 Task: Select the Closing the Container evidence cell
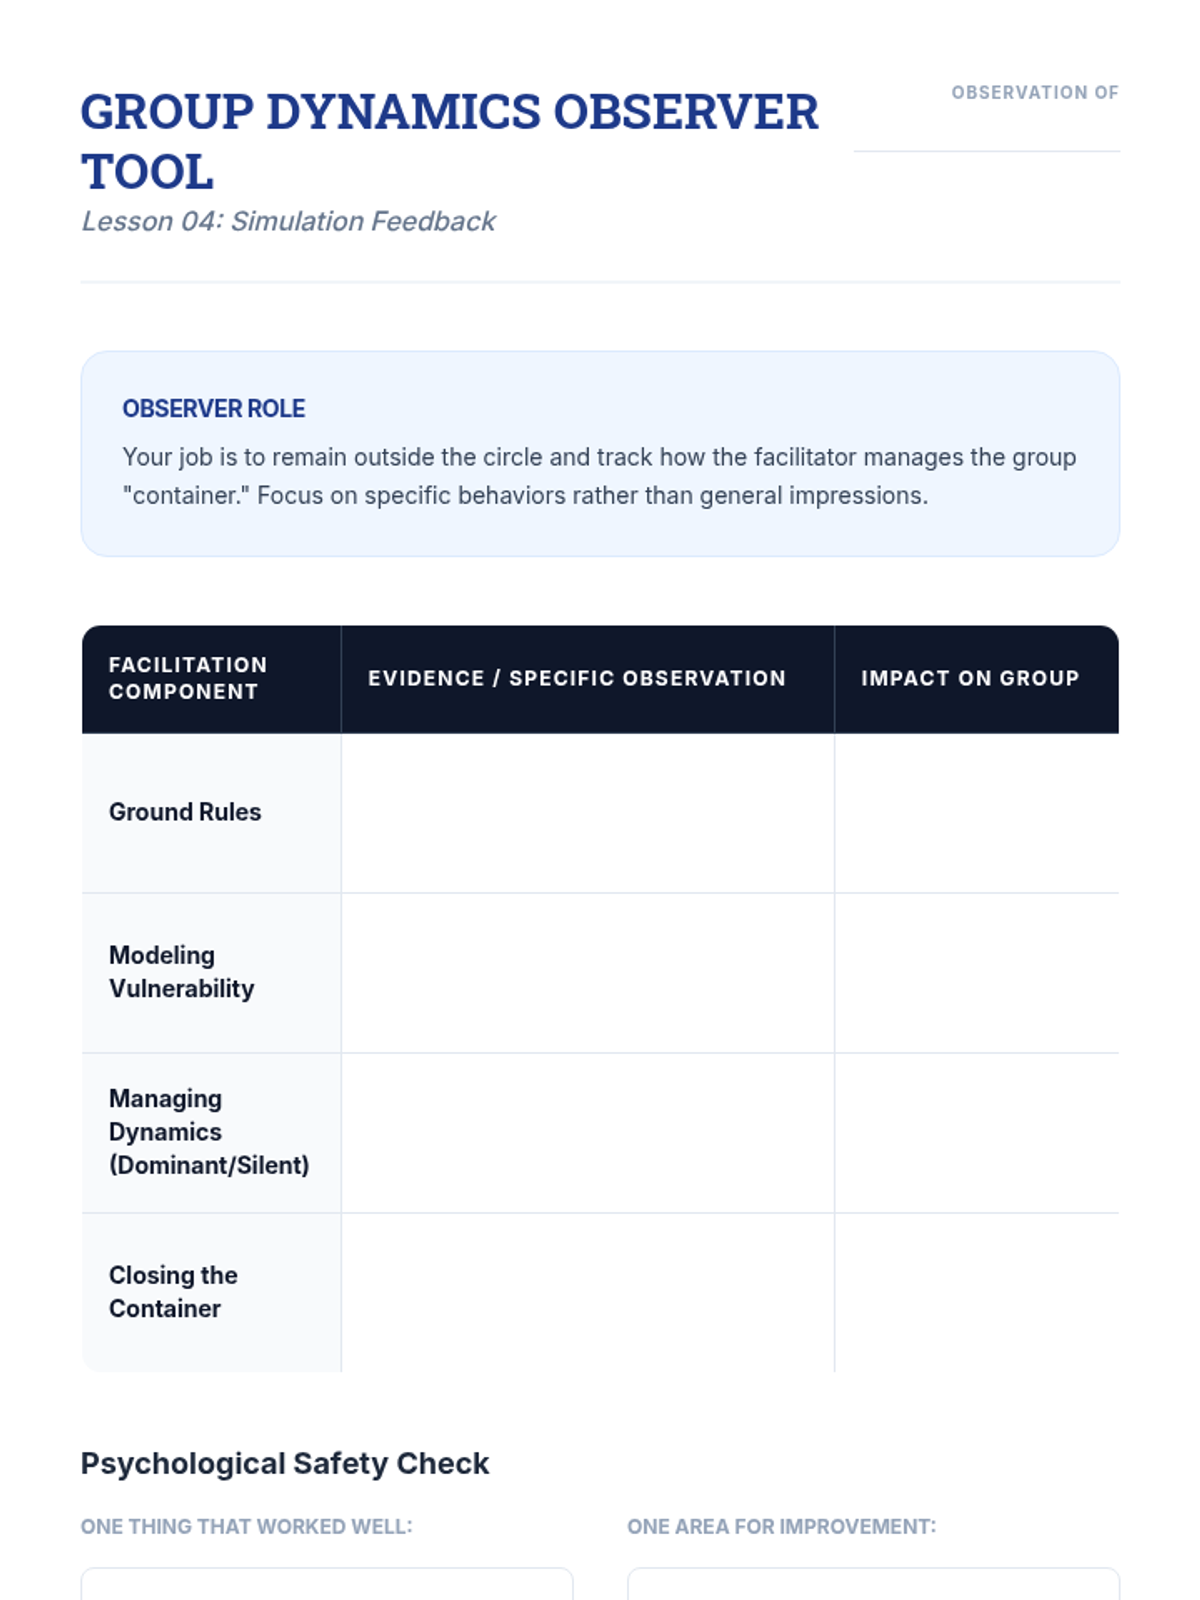coord(588,1293)
